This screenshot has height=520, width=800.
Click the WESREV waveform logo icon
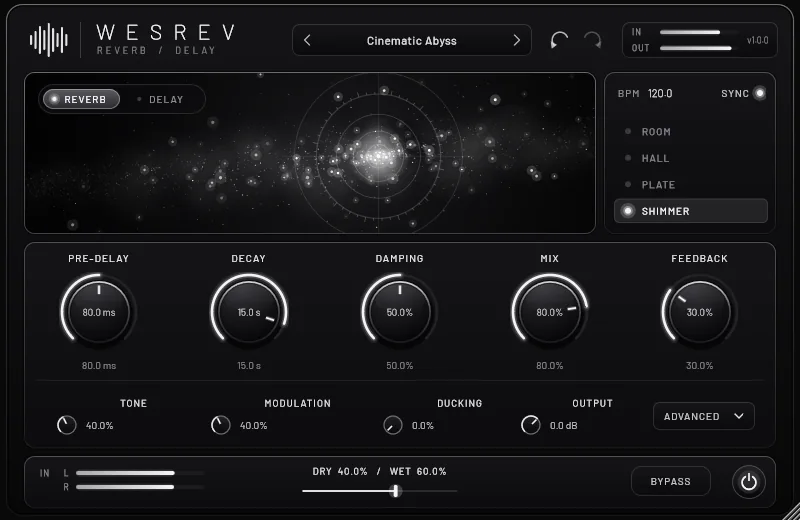(x=49, y=40)
